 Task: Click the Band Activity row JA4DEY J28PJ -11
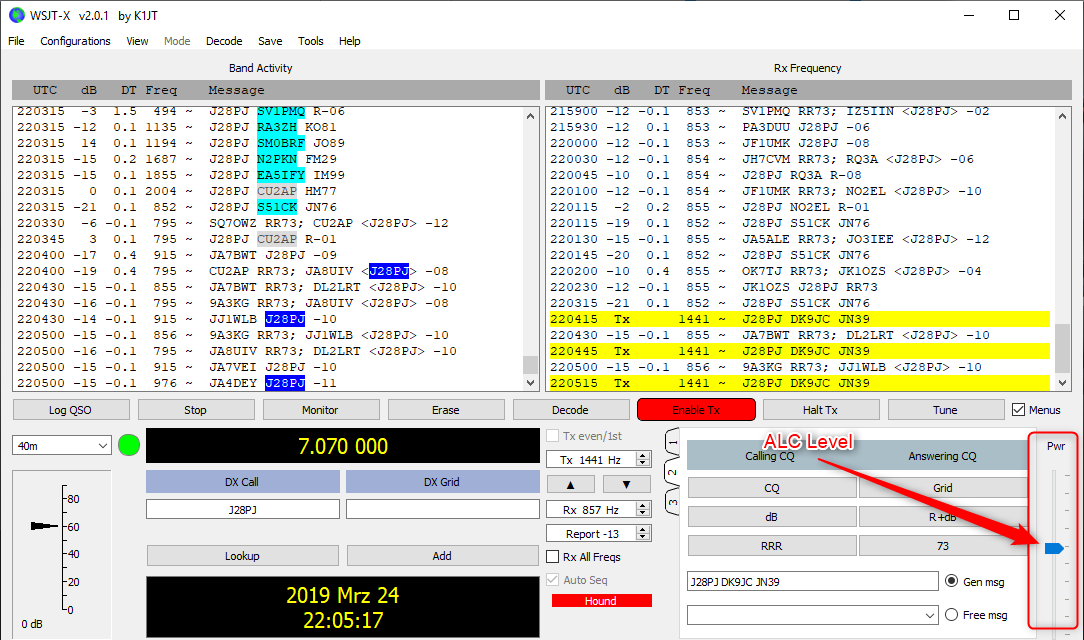(268, 383)
